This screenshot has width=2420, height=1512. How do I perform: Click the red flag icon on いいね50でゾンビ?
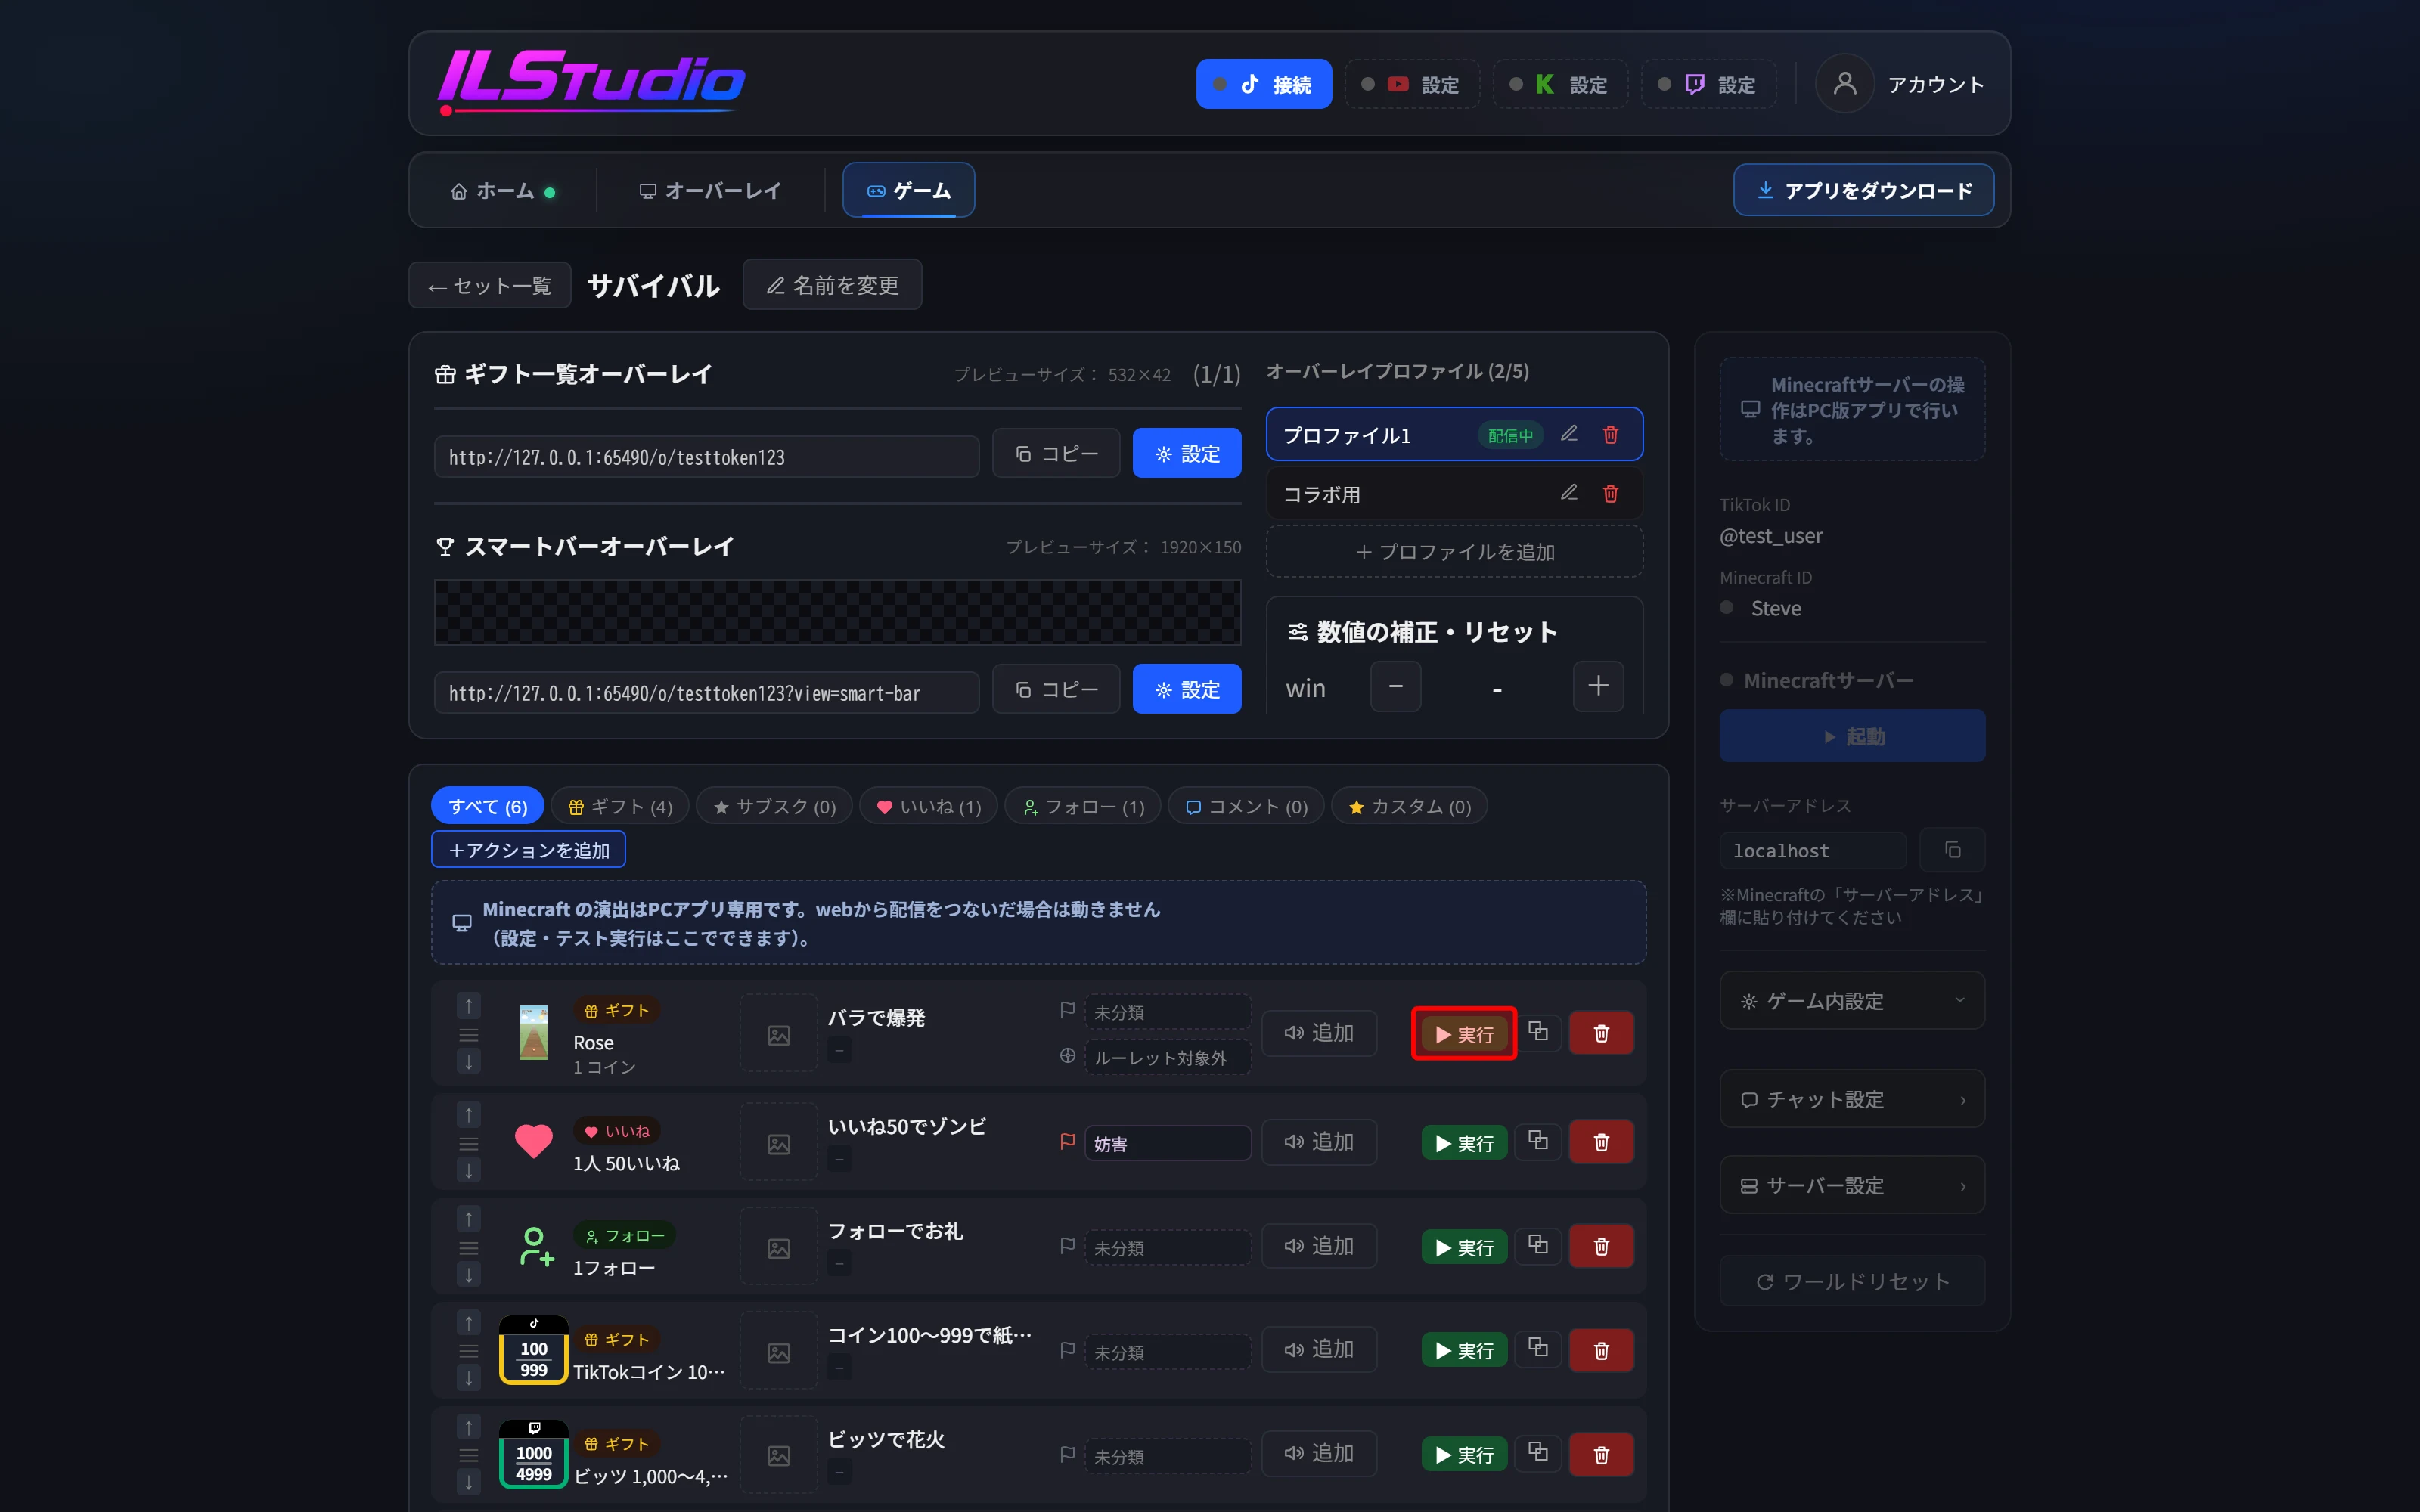click(x=1067, y=1141)
